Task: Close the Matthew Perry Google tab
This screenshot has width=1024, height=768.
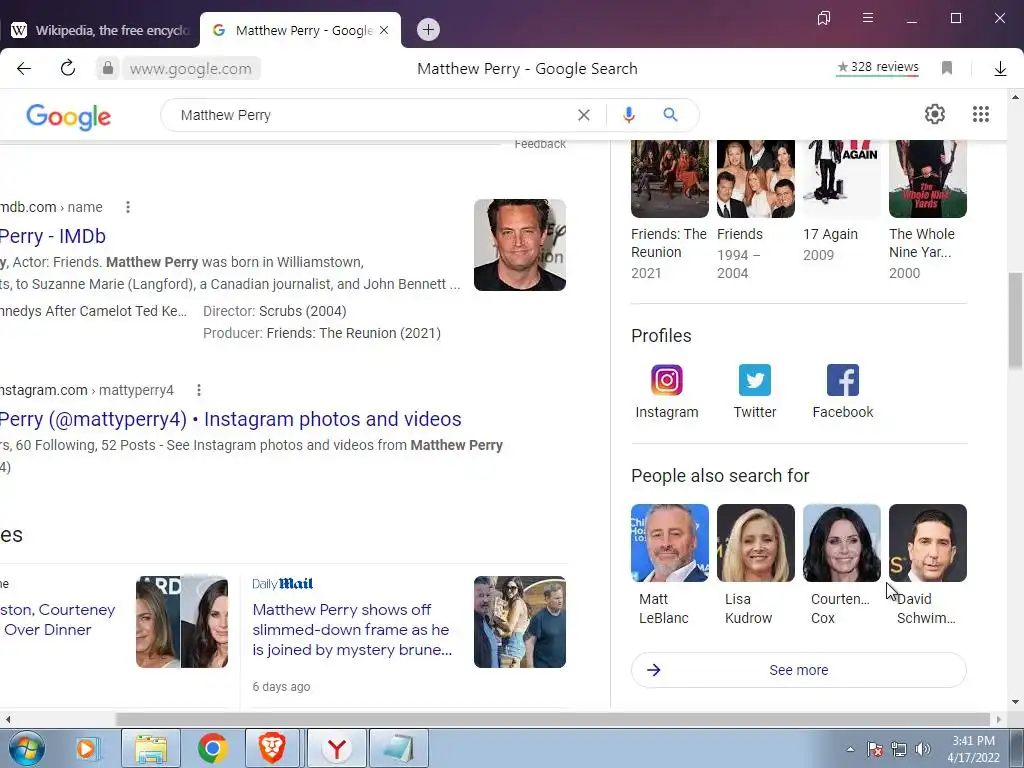Action: point(384,30)
